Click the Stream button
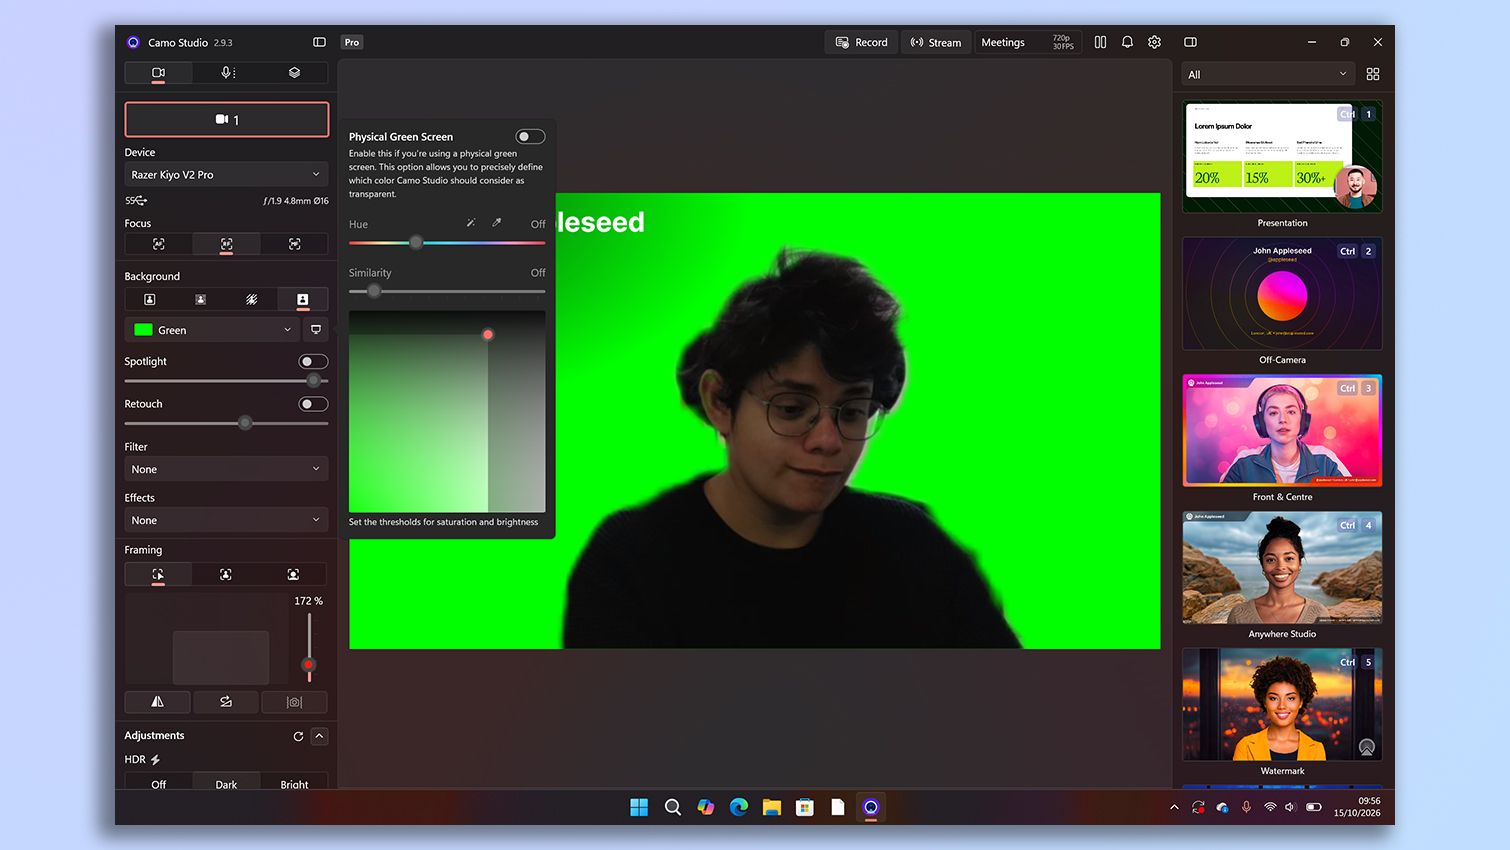 (x=936, y=42)
